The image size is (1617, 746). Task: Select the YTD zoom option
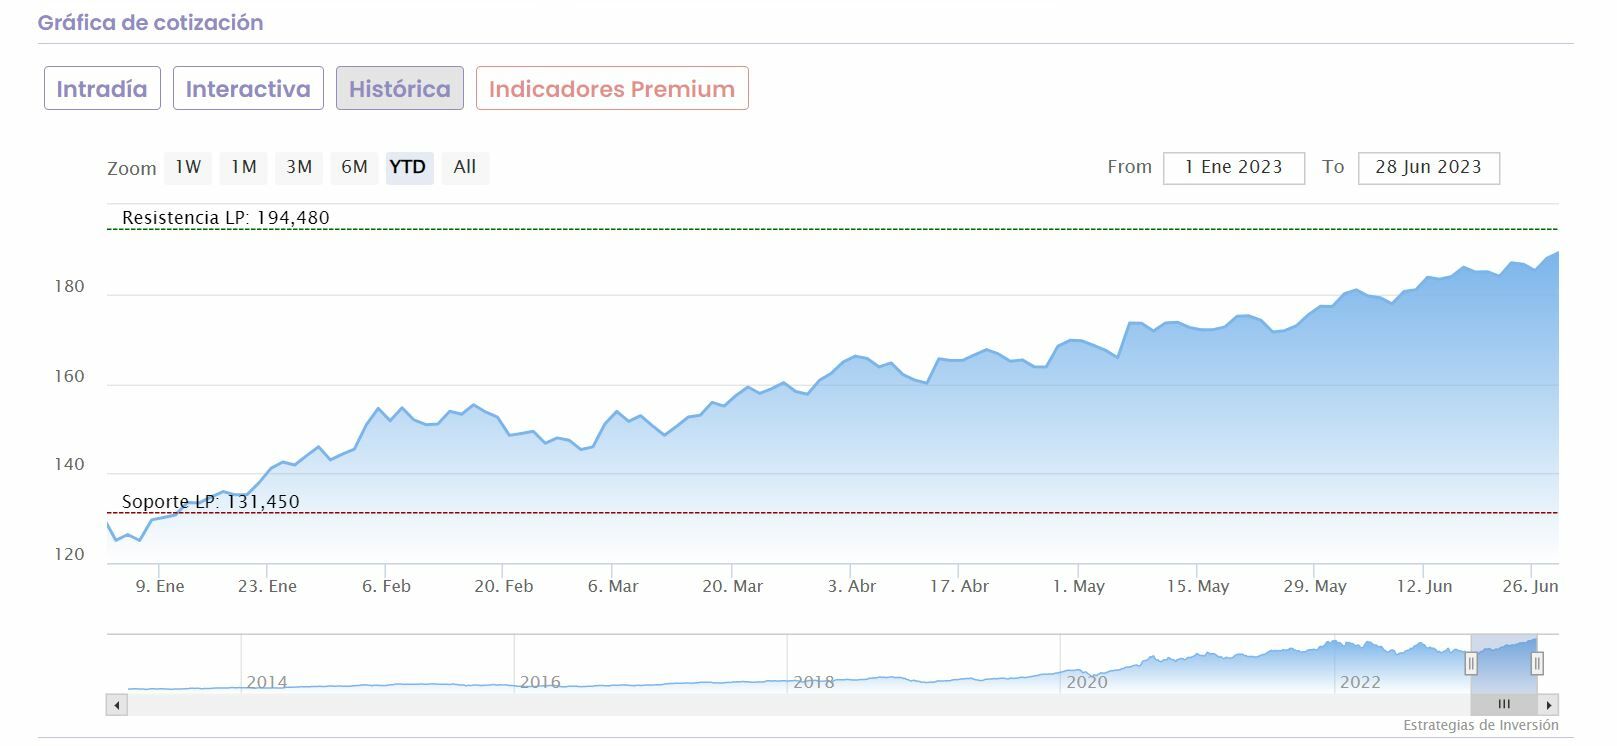[408, 167]
